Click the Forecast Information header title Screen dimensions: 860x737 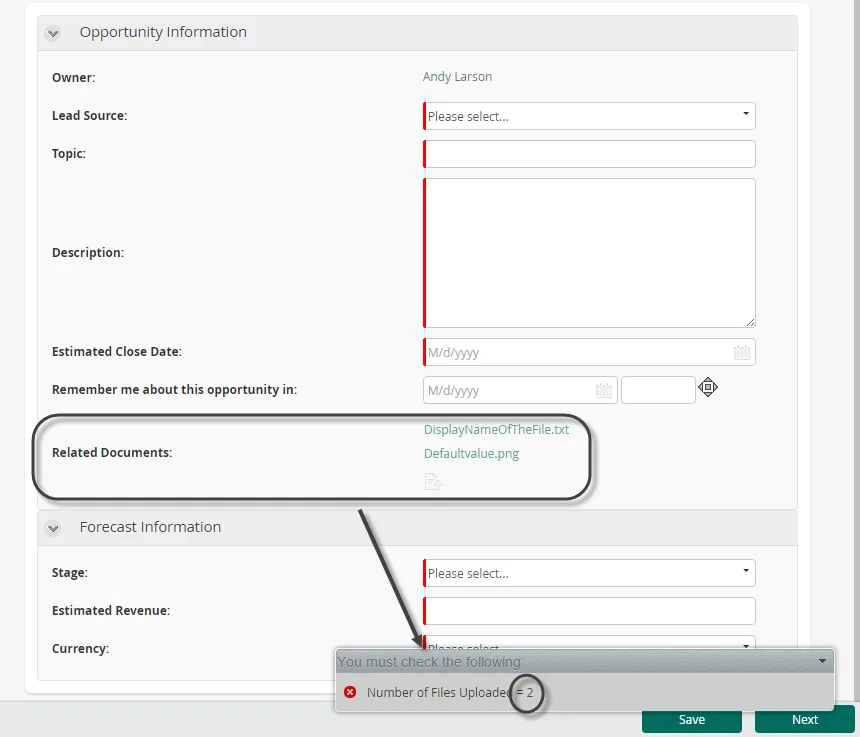click(x=150, y=527)
